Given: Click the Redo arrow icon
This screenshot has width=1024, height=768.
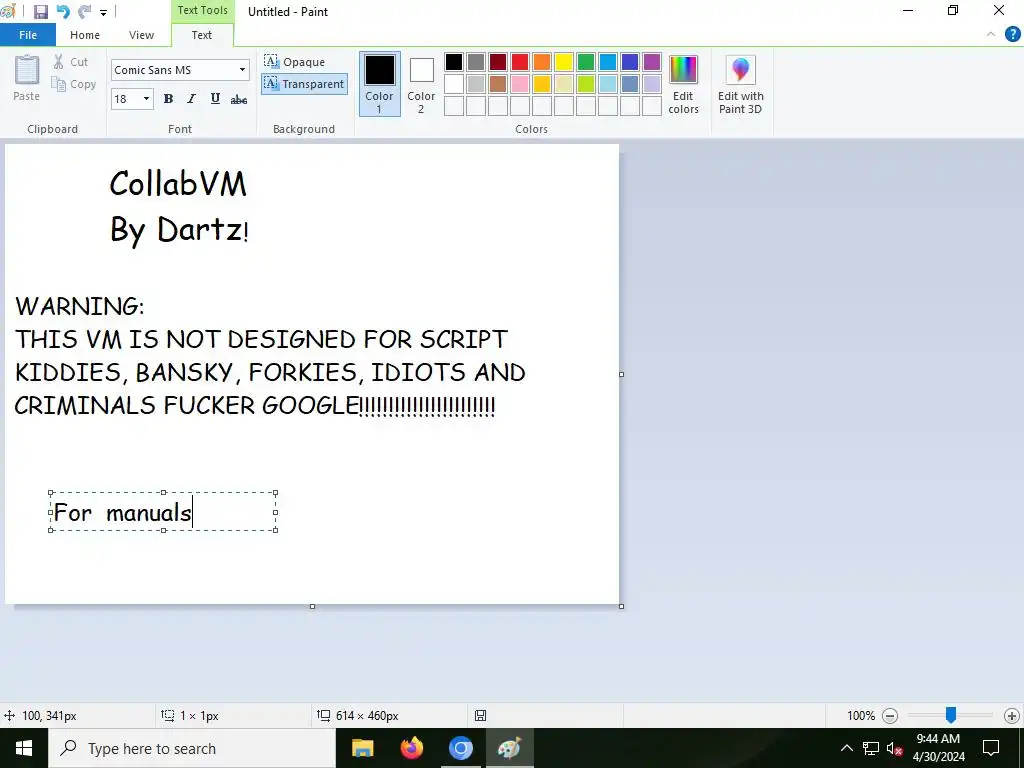Looking at the screenshot, I should pos(84,12).
